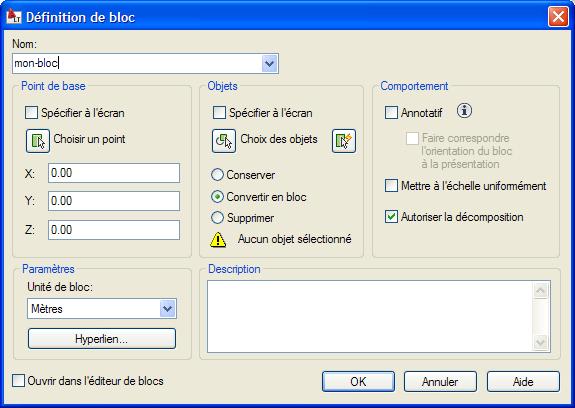
Task: Confirm with the OK button
Action: click(358, 381)
